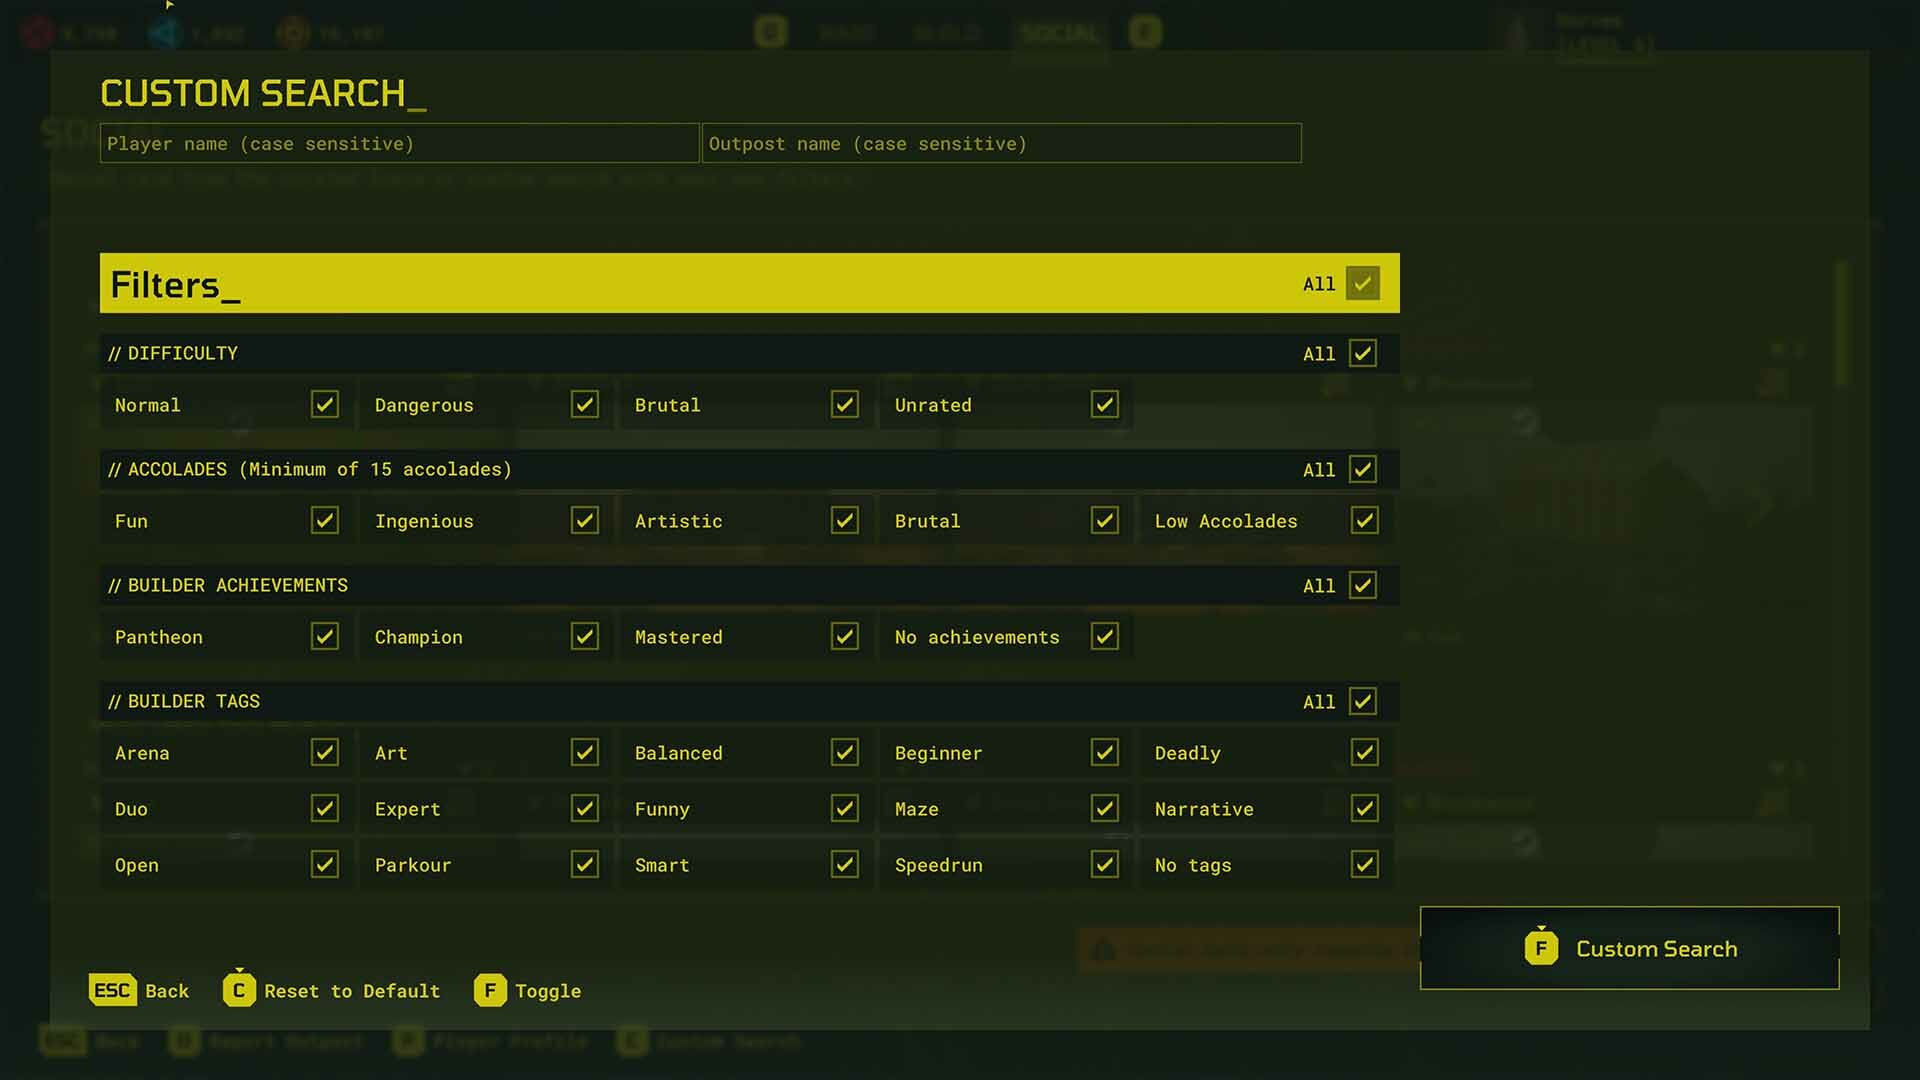Uncheck the Speedrun tag checkbox
The width and height of the screenshot is (1920, 1080).
point(1104,864)
